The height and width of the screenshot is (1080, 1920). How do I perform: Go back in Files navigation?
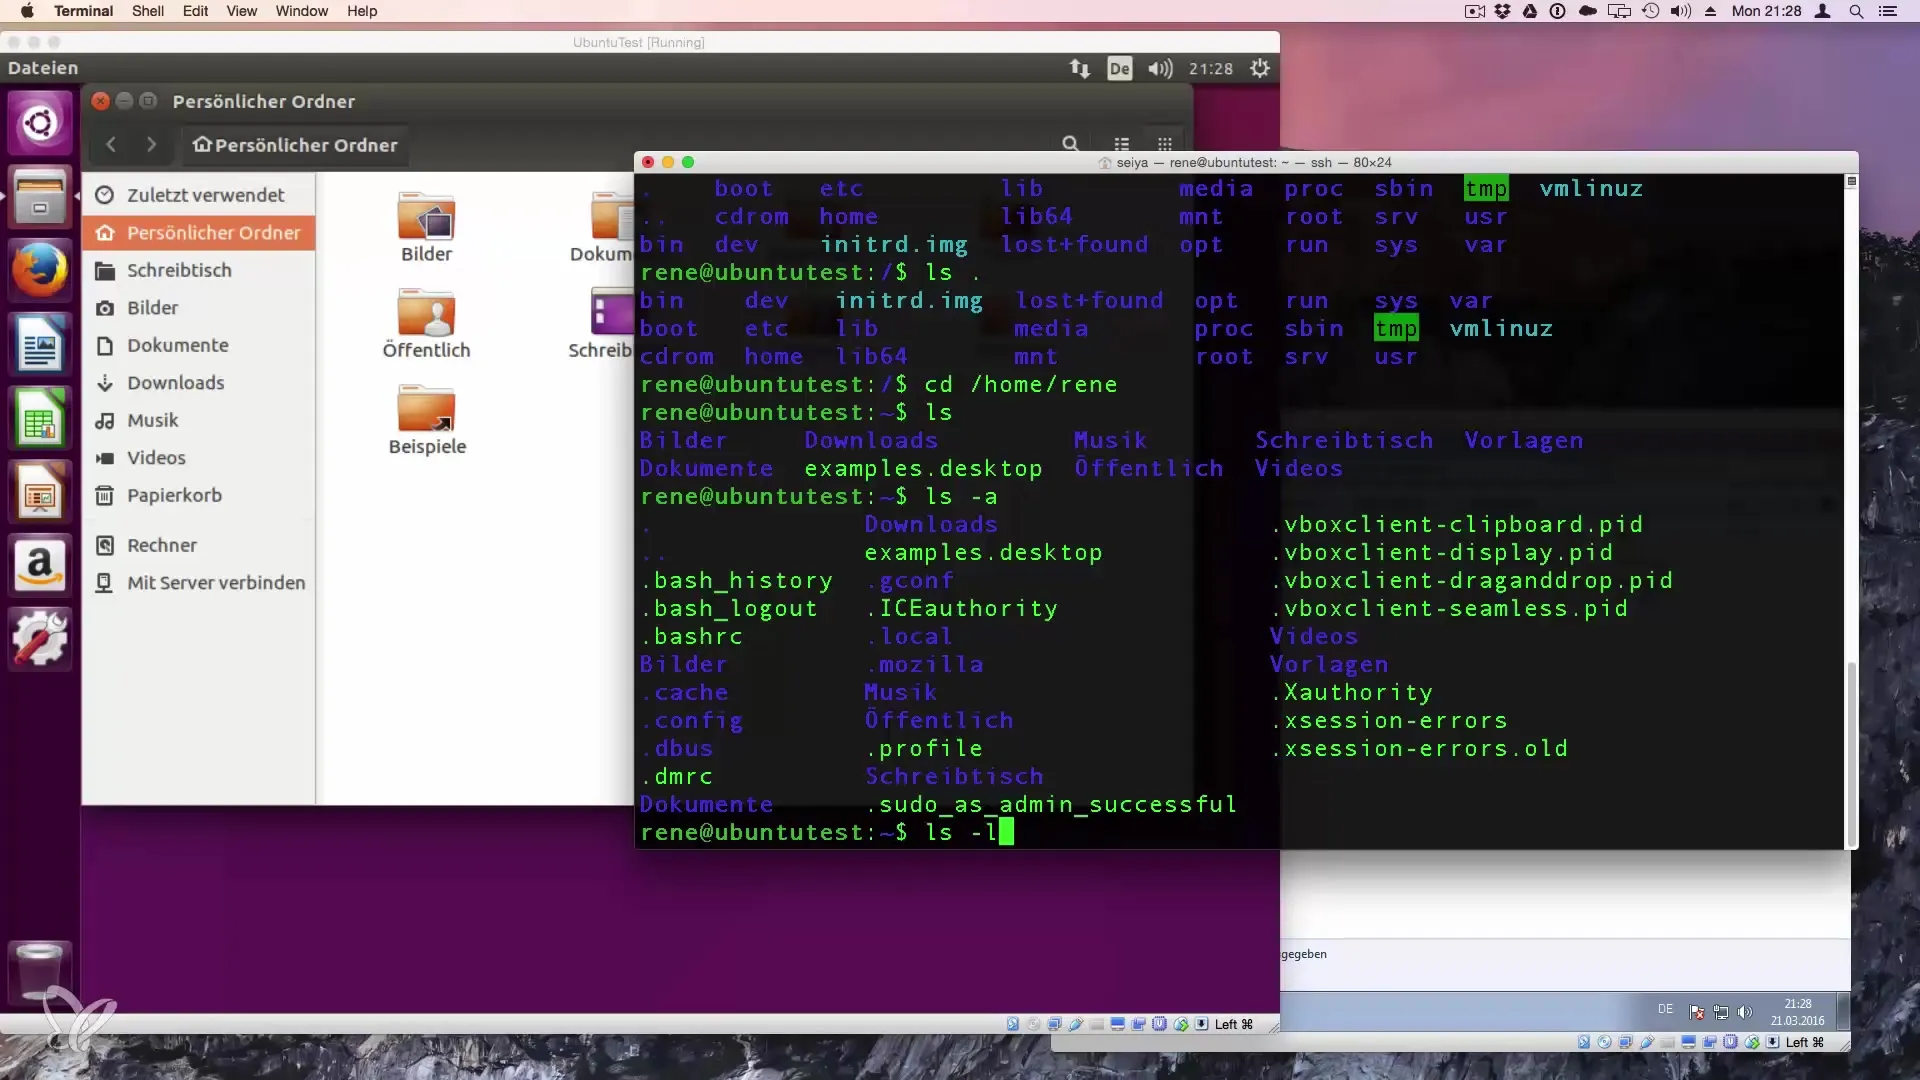111,145
